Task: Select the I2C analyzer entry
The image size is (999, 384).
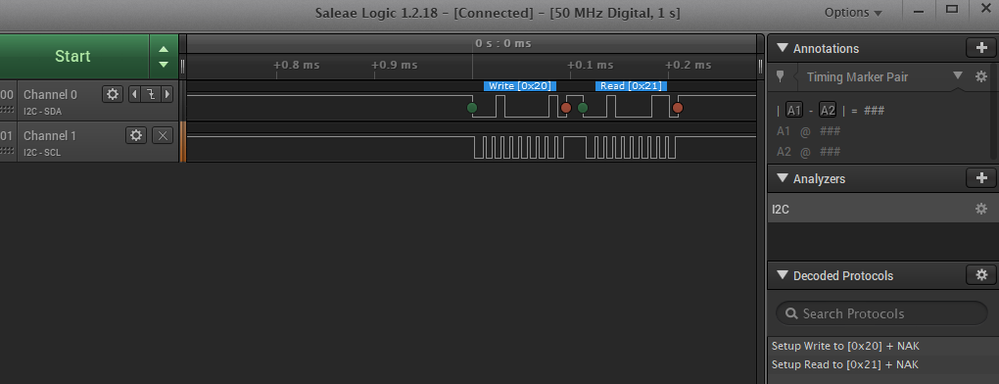Action: pyautogui.click(x=882, y=209)
